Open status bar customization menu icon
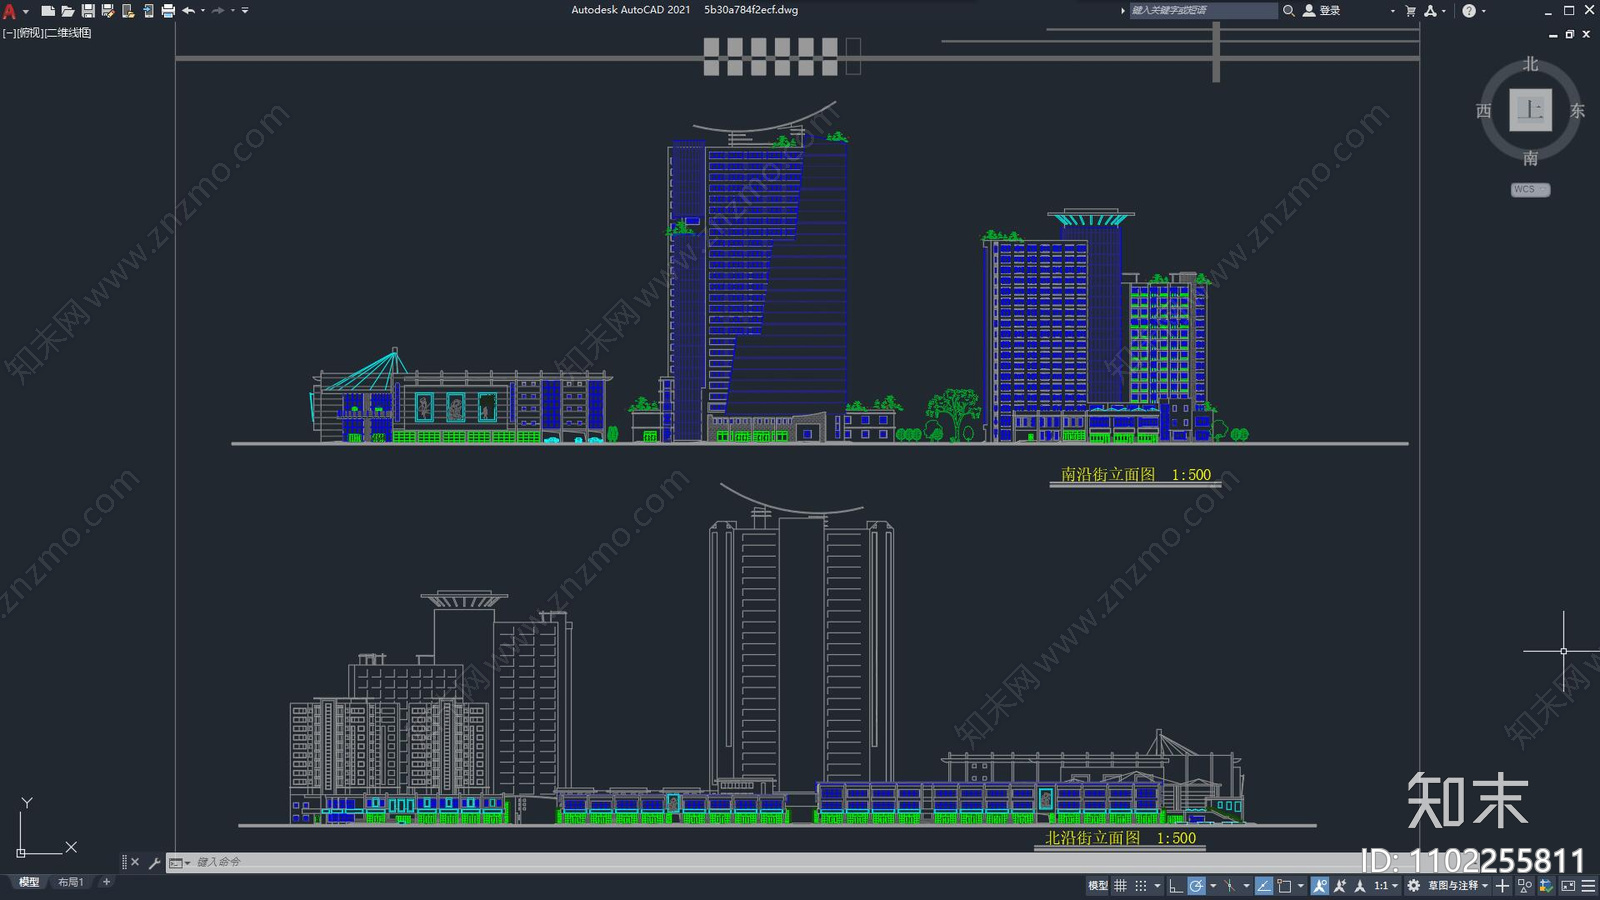Screen dimensions: 1600x900 [x=1589, y=886]
